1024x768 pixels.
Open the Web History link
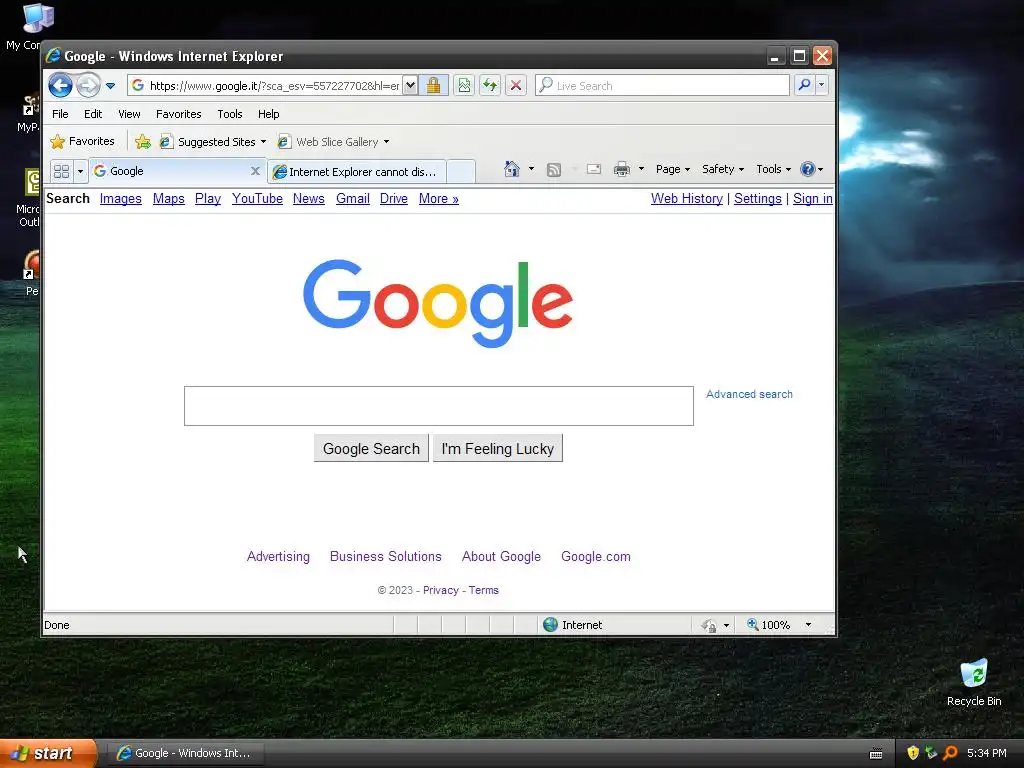tap(687, 199)
